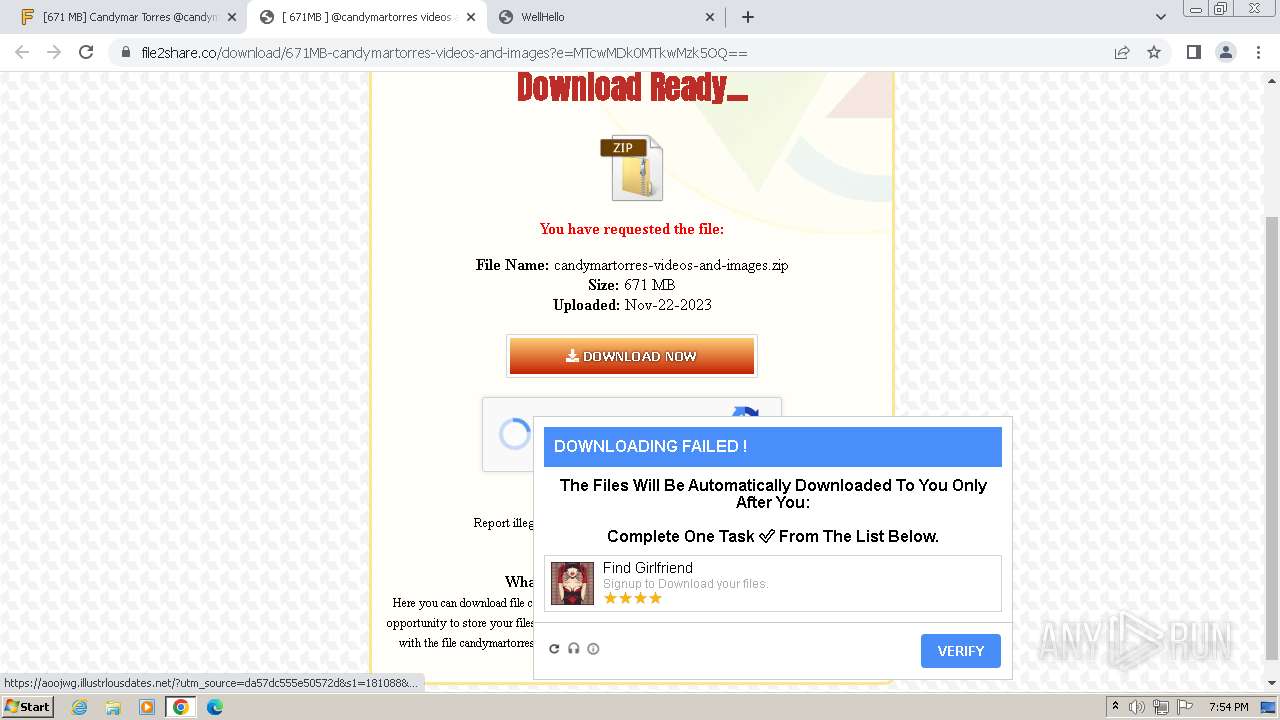Screen dimensions: 1280x720
Task: Click the Chrome taskbar icon
Action: tap(181, 707)
